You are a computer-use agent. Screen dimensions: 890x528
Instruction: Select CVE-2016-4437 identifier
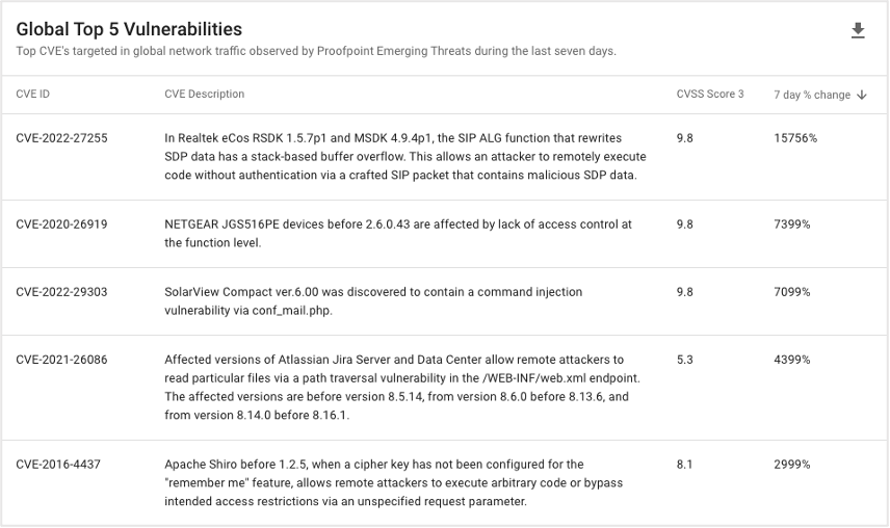58,464
